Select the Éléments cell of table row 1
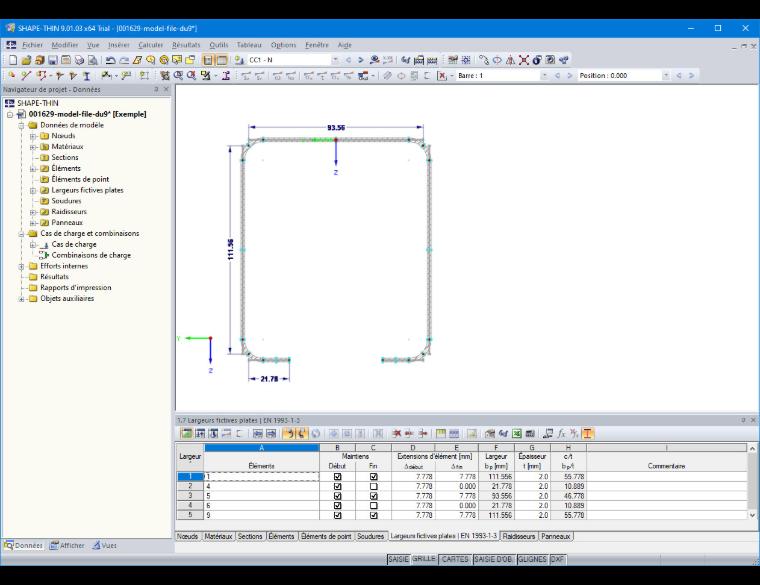The height and width of the screenshot is (585, 760). pos(262,477)
